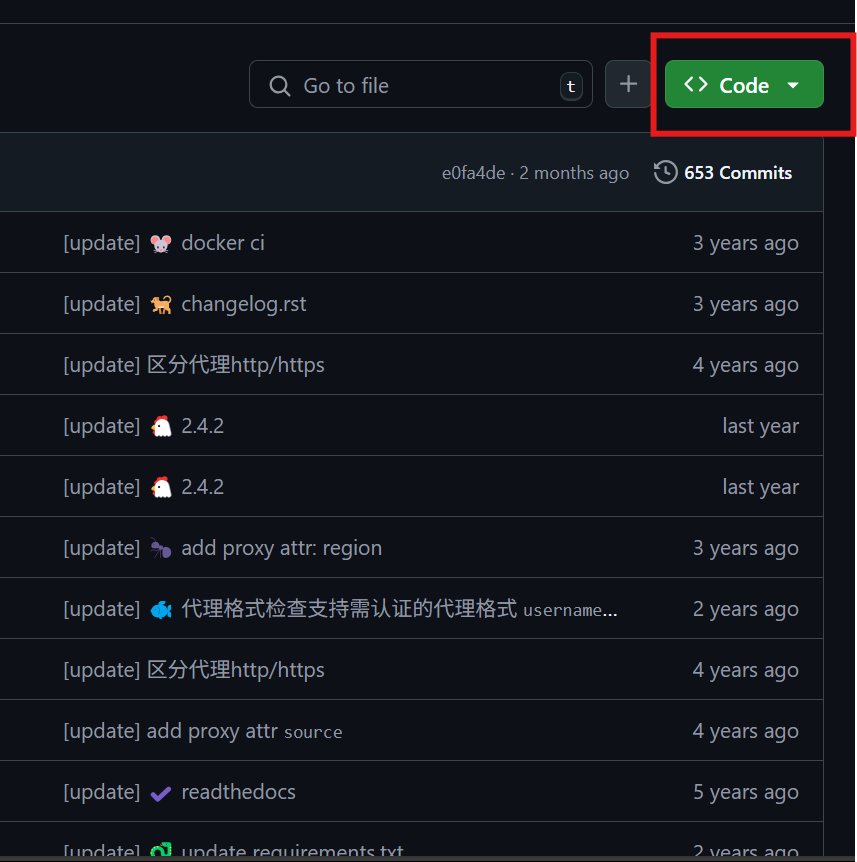Open the Code dropdown arrow
This screenshot has width=857, height=862.
tap(793, 84)
